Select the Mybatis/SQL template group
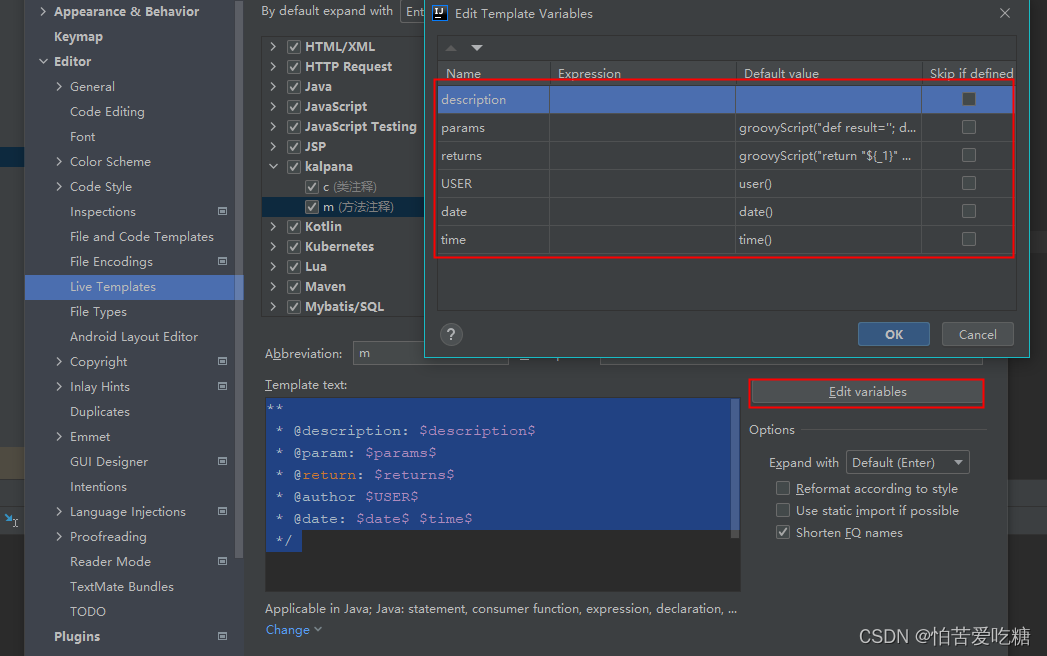This screenshot has height=656, width=1047. point(344,307)
